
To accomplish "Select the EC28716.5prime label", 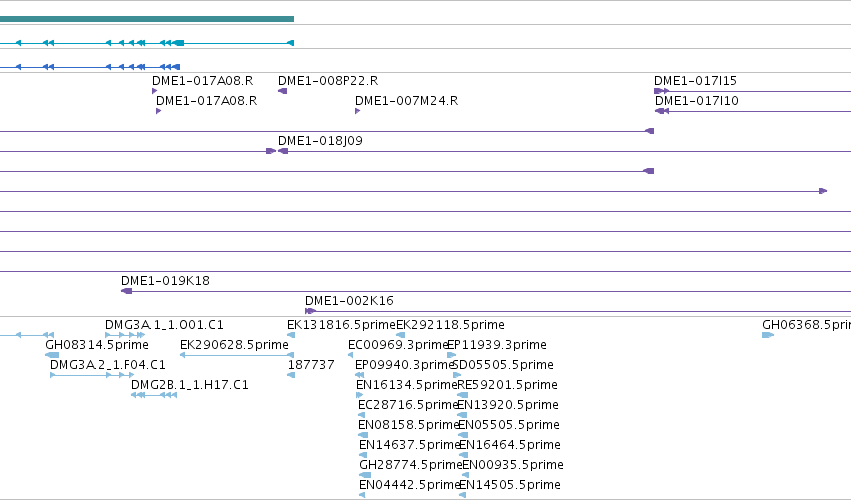I will click(408, 406).
